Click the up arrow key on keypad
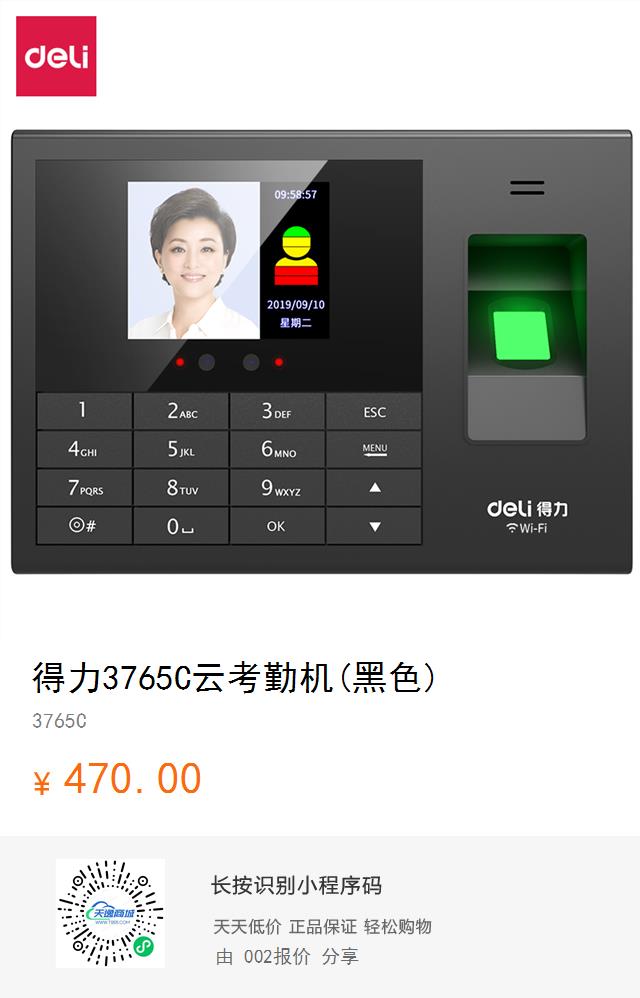 tap(374, 488)
